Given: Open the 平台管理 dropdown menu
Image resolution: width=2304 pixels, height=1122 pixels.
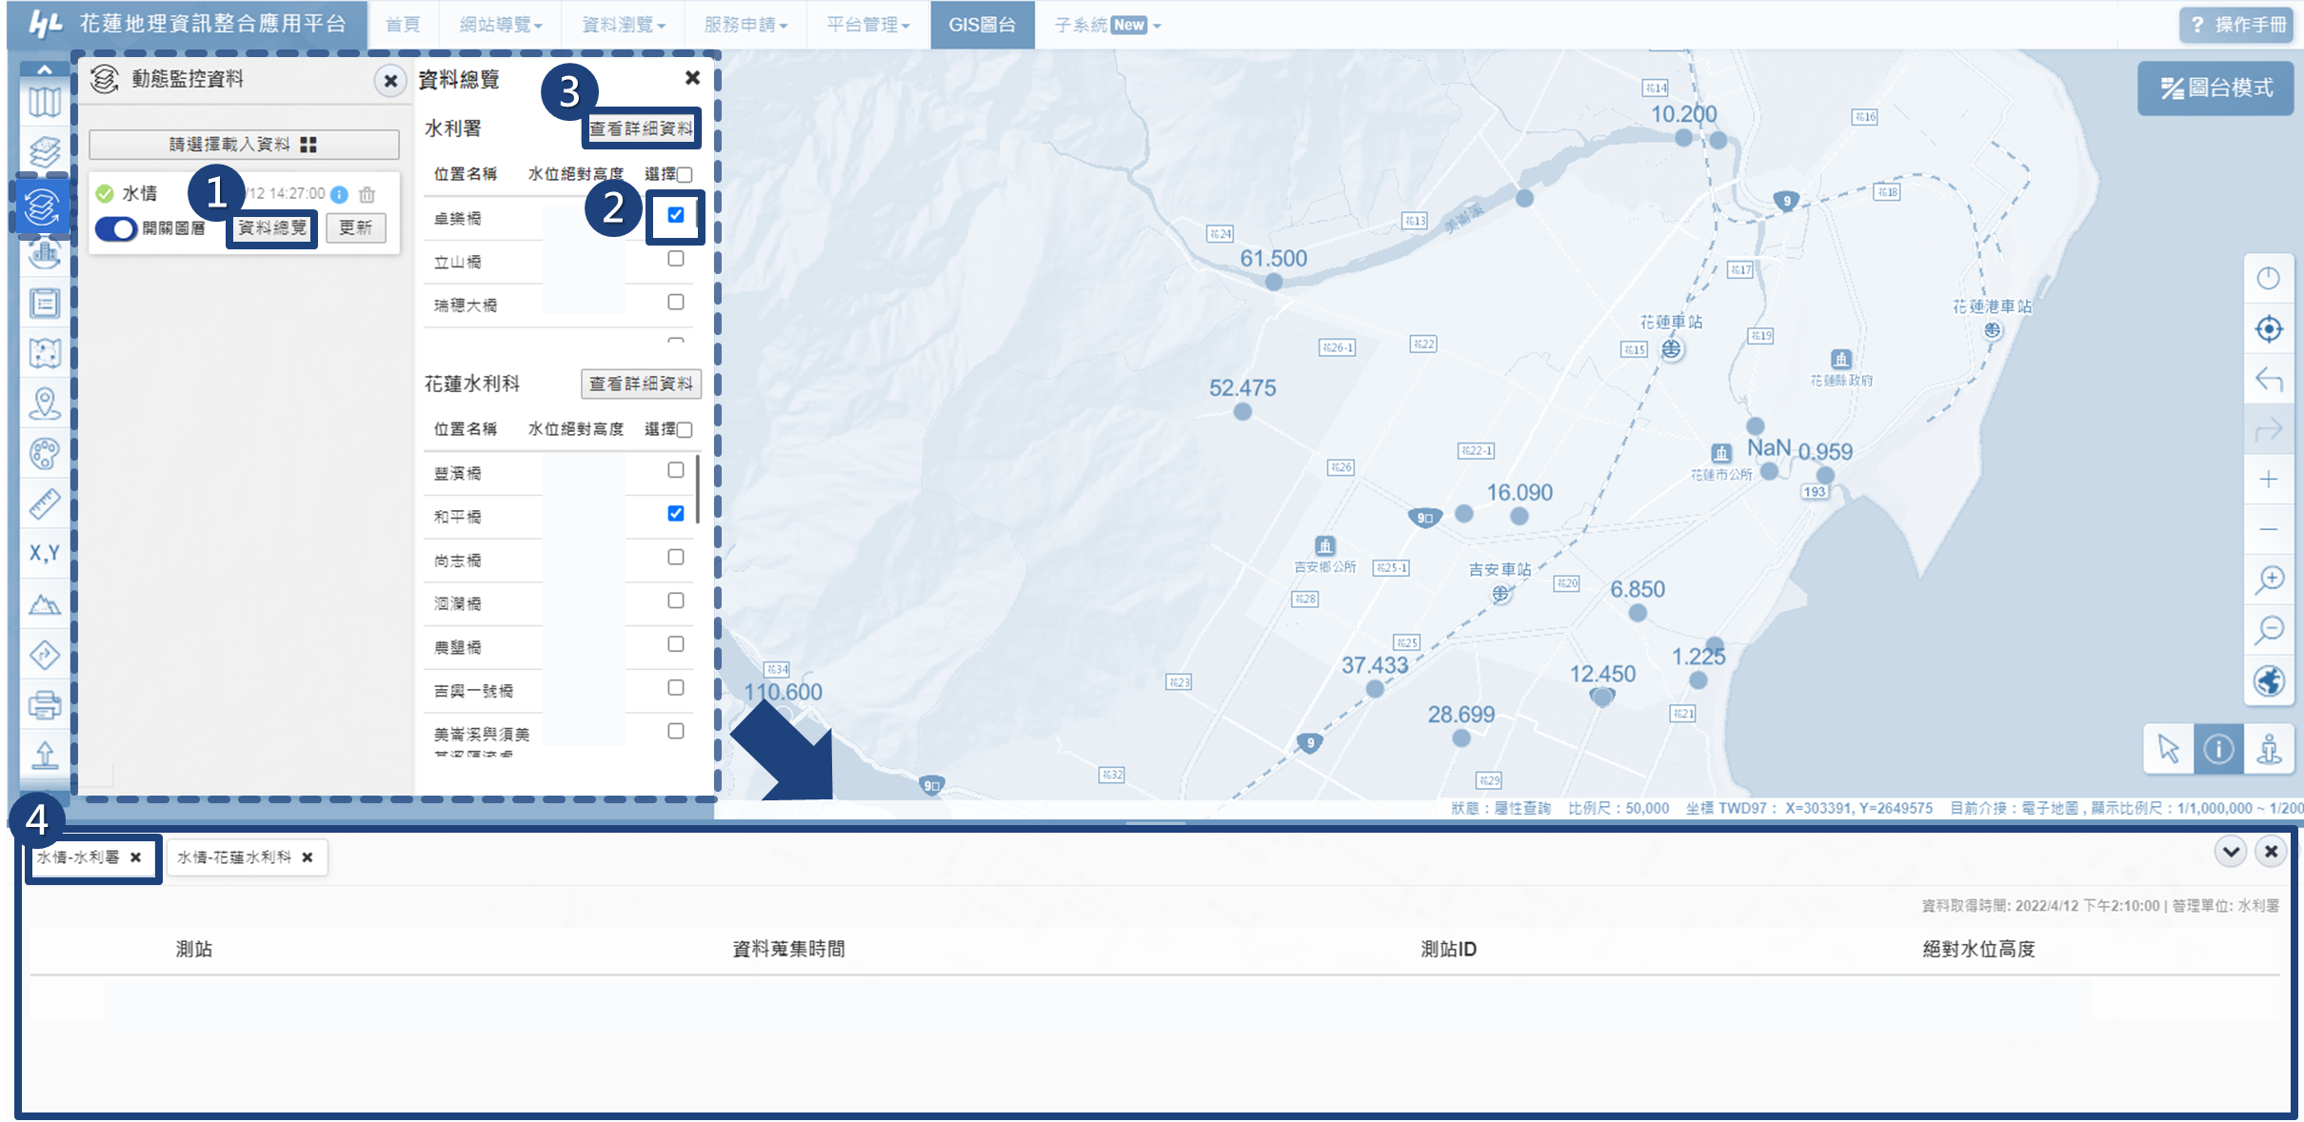Looking at the screenshot, I should click(x=867, y=25).
